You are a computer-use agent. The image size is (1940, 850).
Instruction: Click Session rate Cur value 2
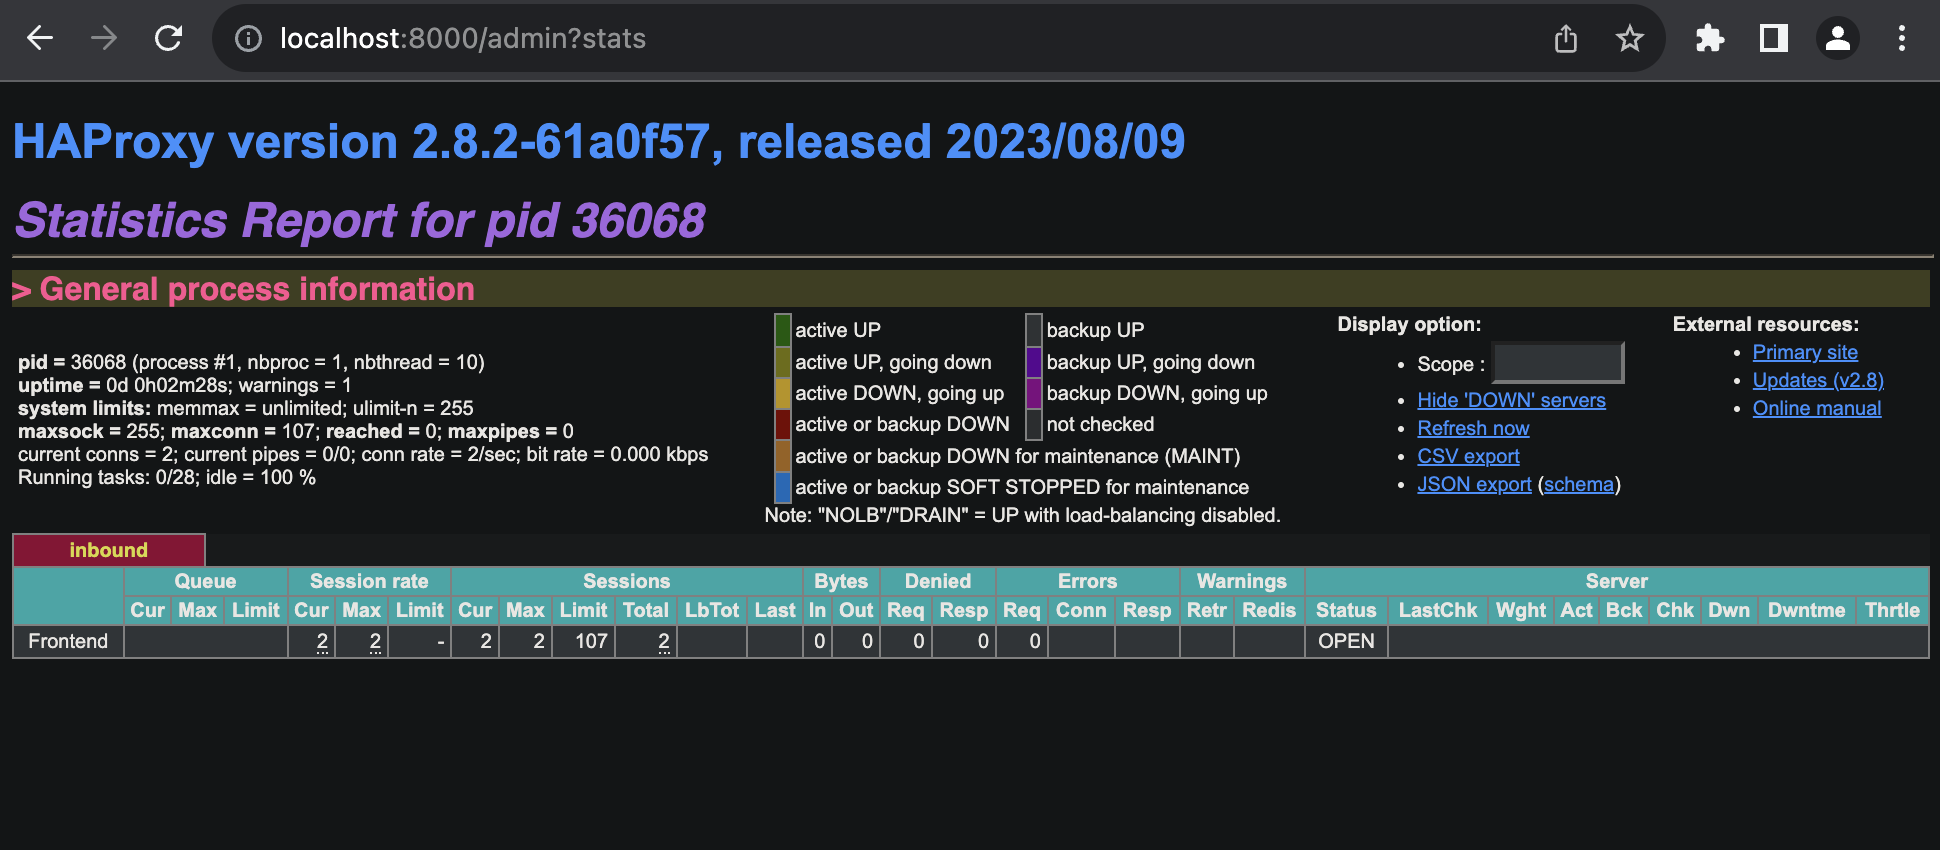tap(322, 641)
